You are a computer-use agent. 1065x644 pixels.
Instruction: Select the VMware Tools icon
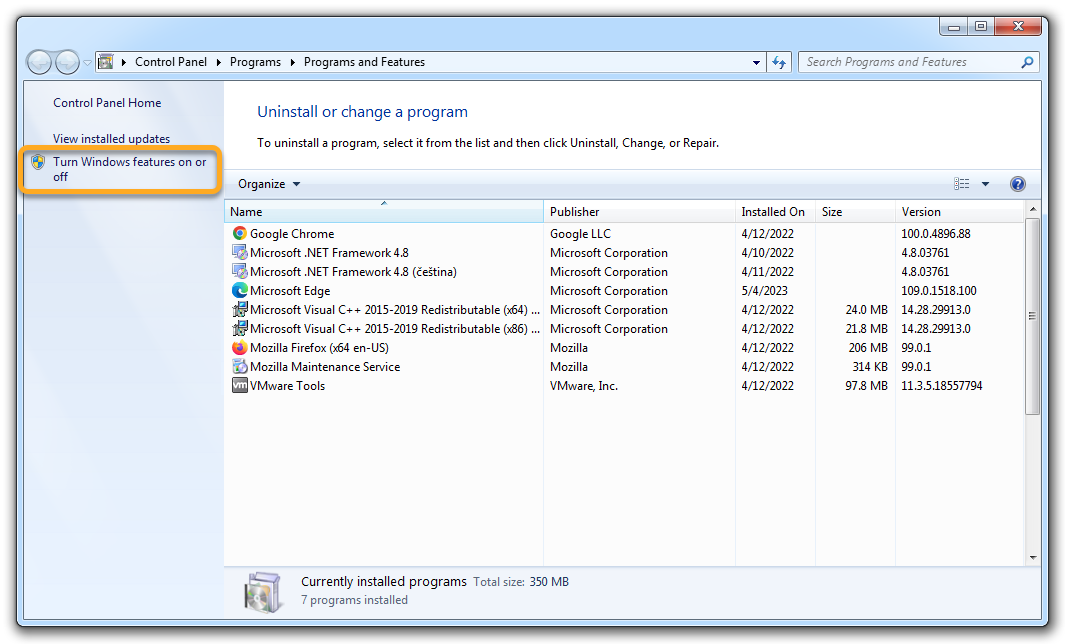(x=240, y=386)
